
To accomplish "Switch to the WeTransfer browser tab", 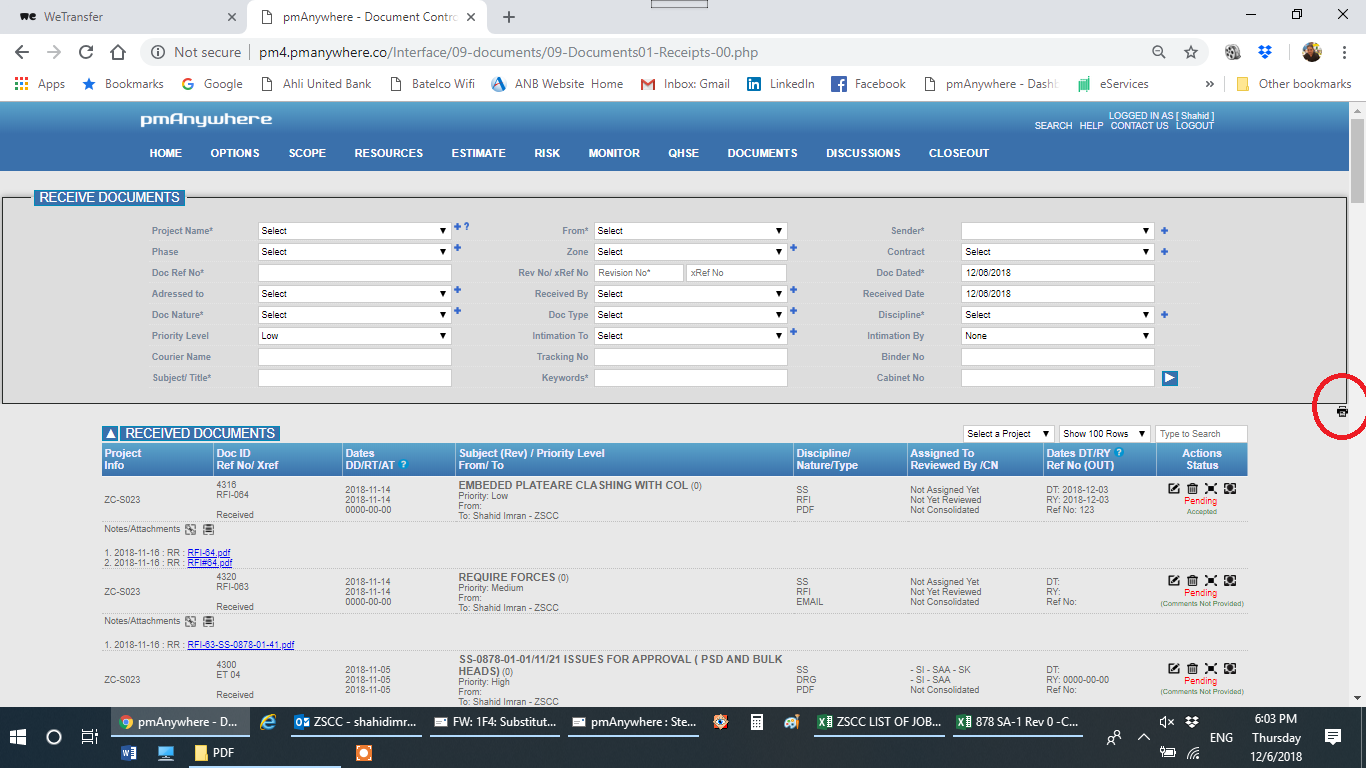I will click(120, 17).
